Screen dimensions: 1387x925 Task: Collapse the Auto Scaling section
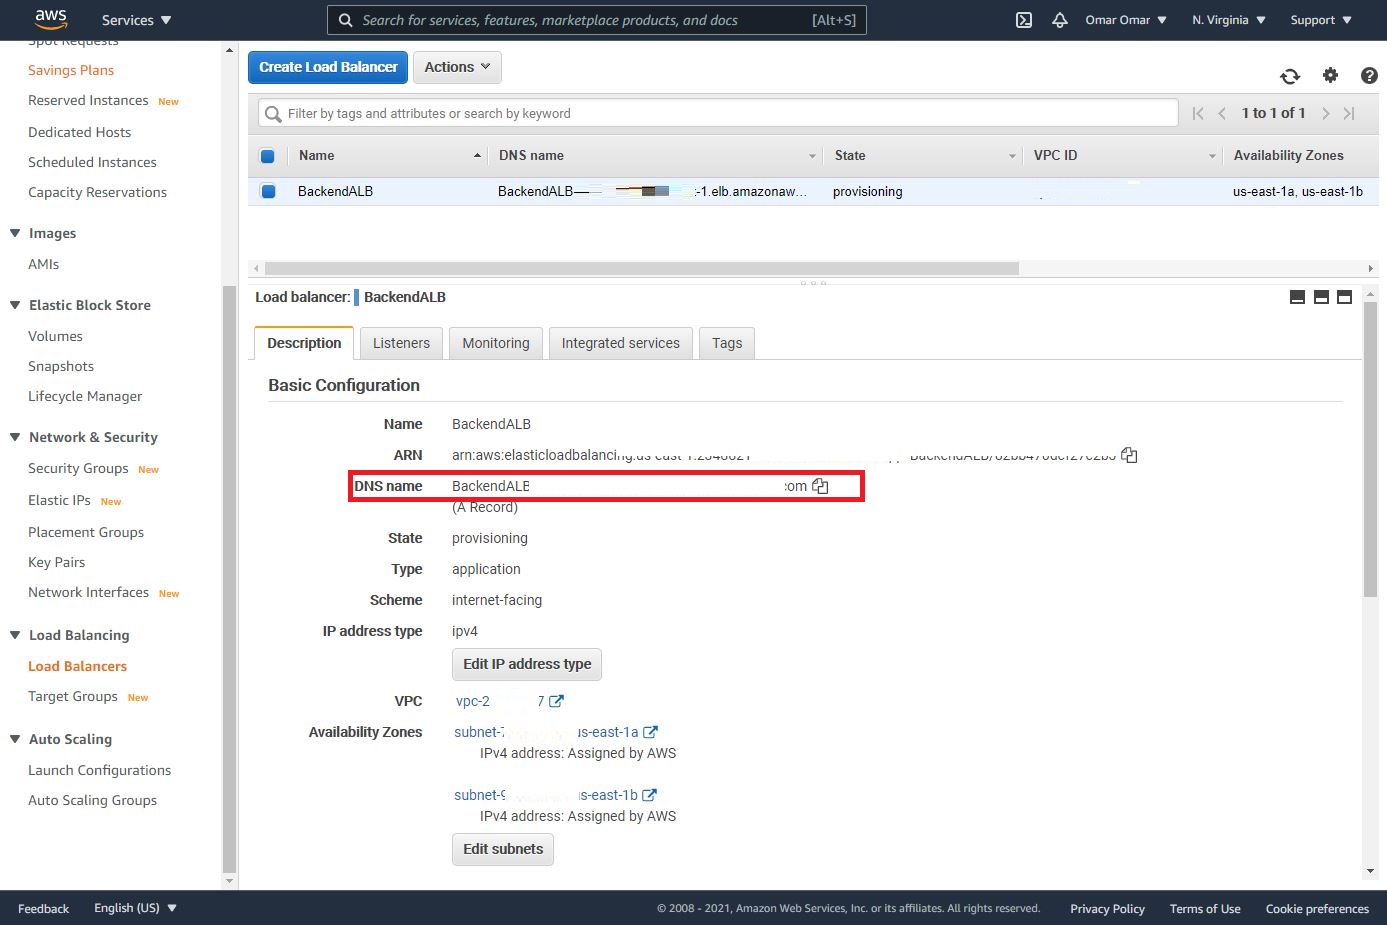click(15, 739)
